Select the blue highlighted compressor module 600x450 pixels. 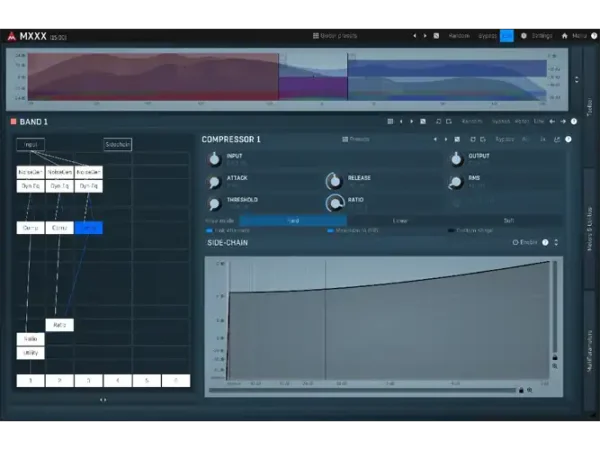[x=89, y=228]
